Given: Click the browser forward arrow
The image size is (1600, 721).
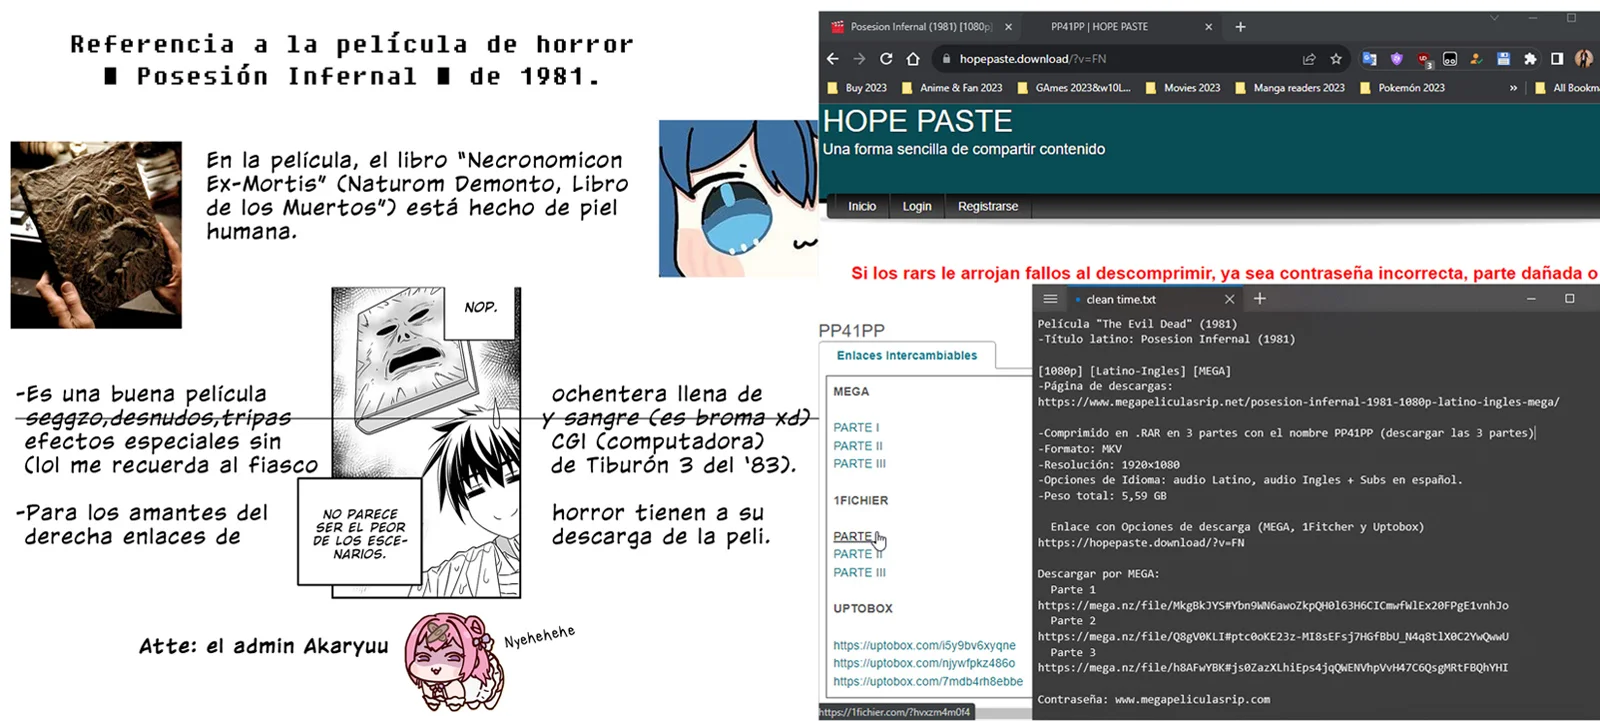Looking at the screenshot, I should pos(859,59).
